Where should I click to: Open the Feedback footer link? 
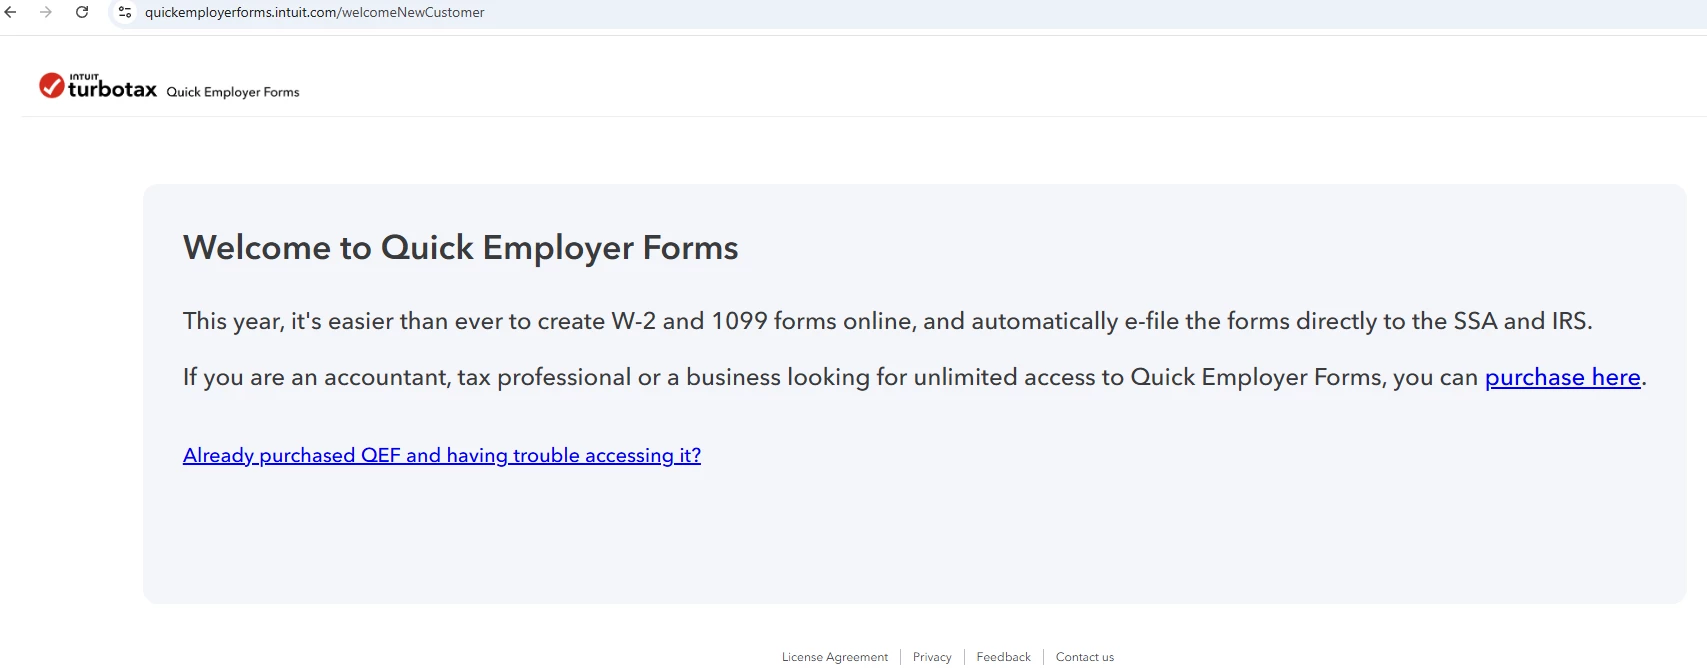1004,657
